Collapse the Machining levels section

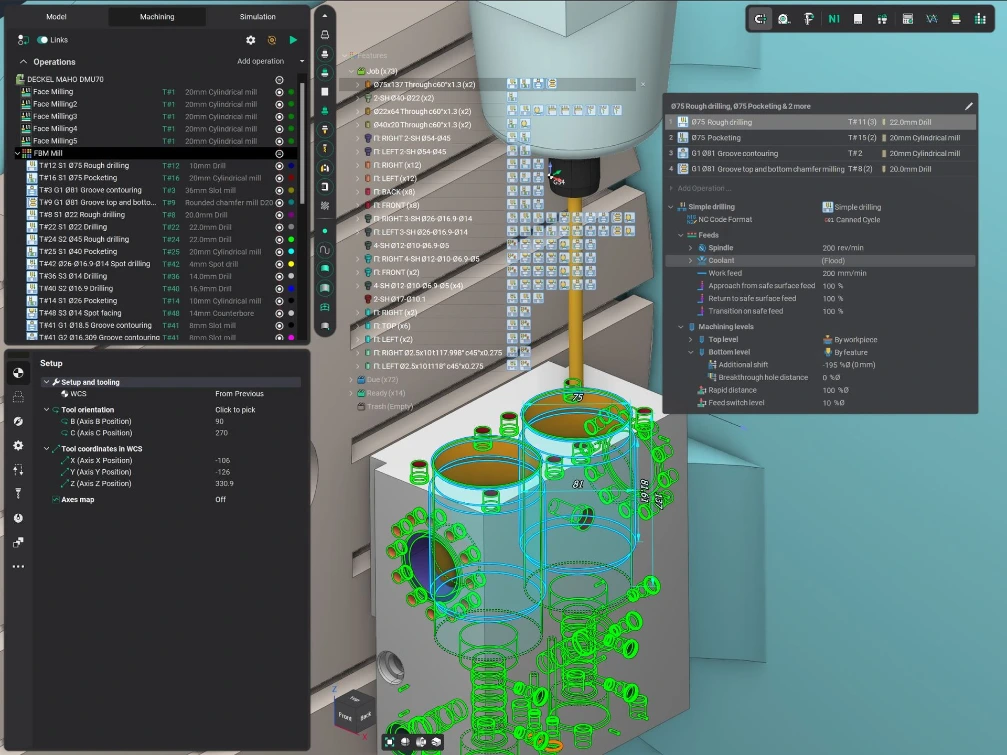click(x=682, y=324)
